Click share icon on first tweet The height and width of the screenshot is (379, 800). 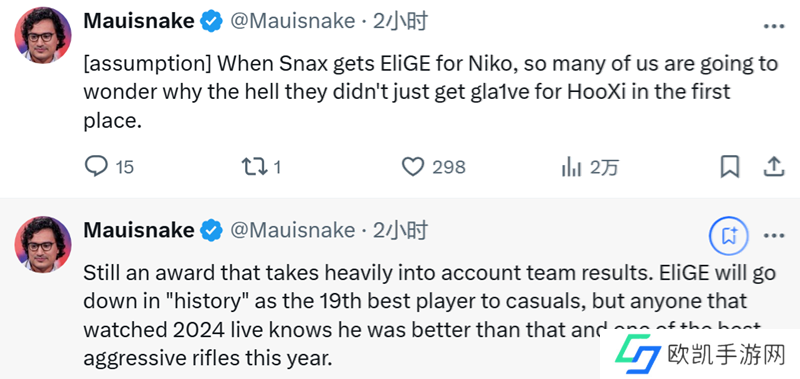click(x=773, y=166)
